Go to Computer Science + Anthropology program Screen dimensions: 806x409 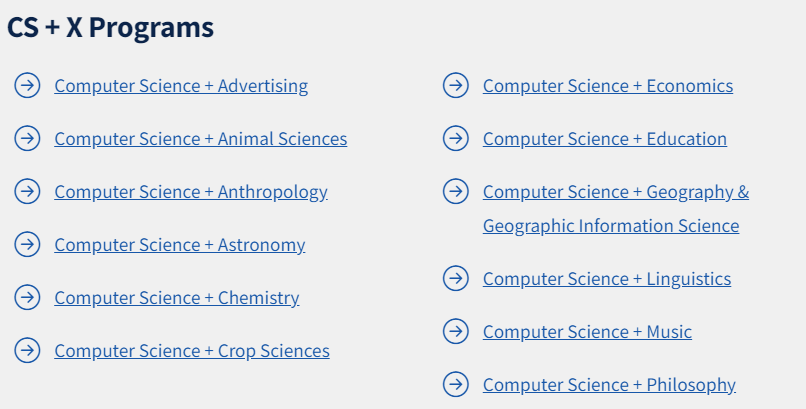coord(190,192)
